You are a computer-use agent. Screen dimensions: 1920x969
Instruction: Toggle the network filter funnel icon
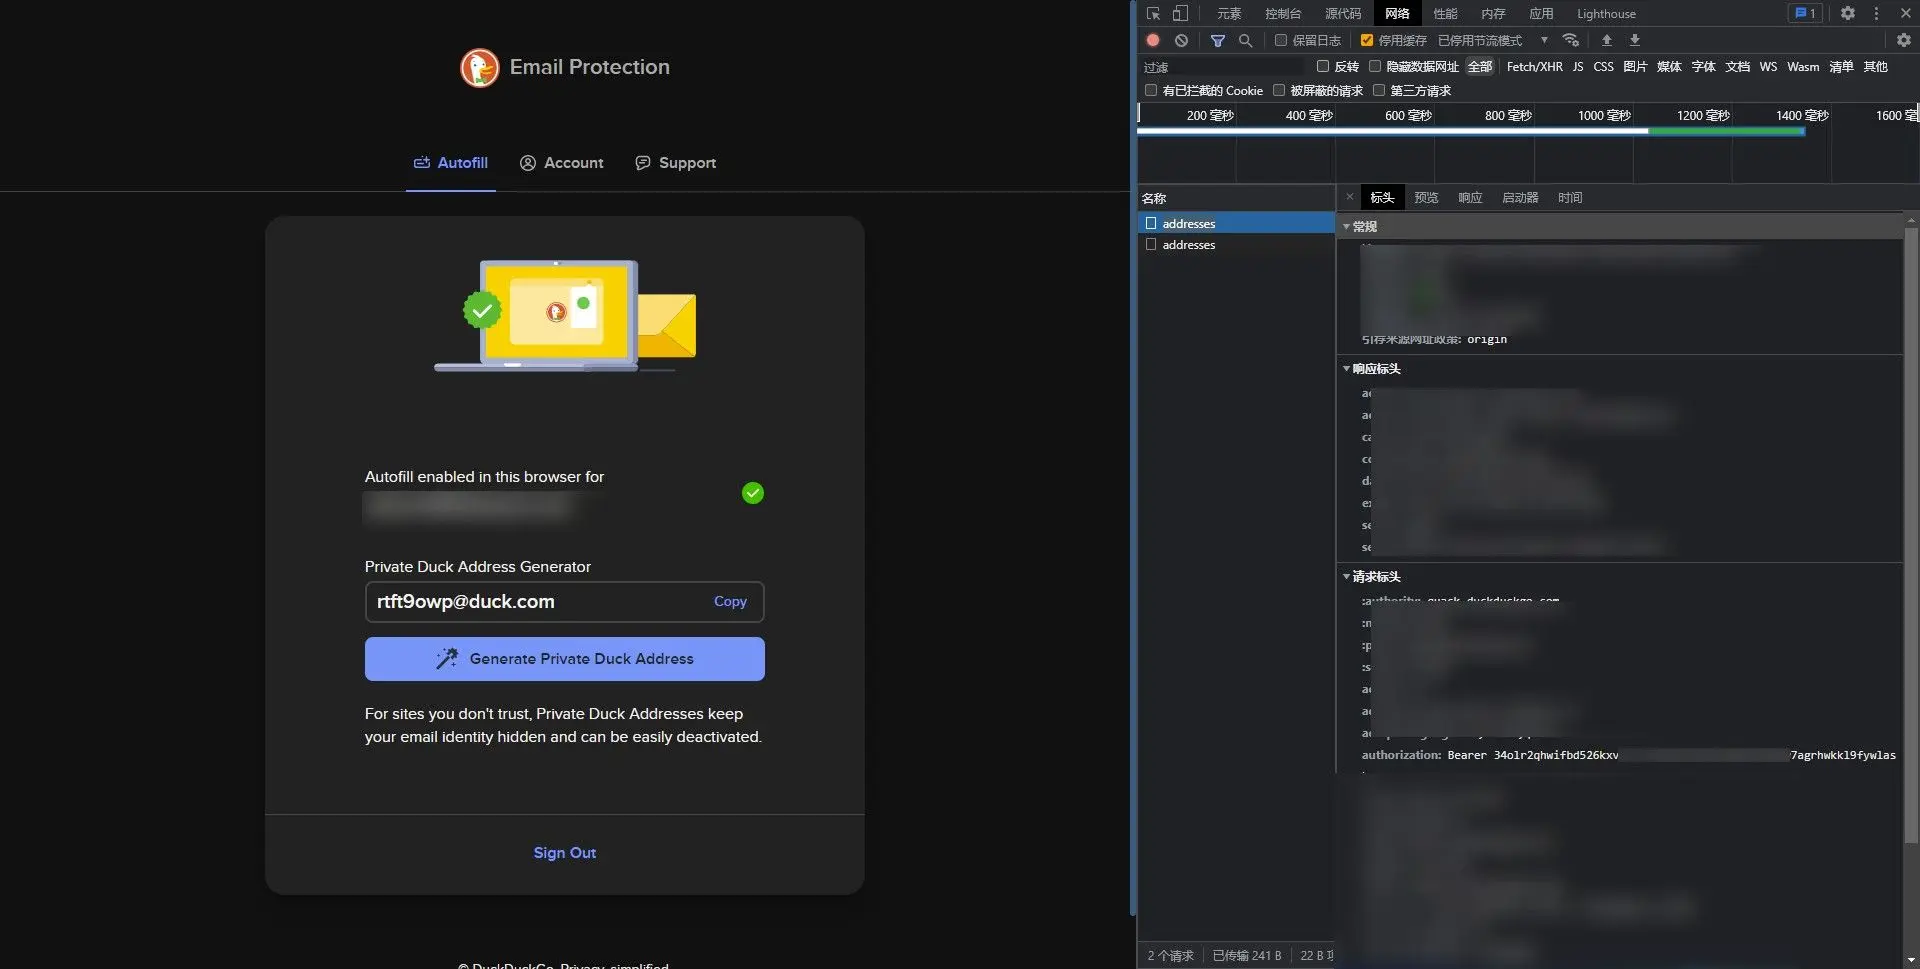[1217, 40]
